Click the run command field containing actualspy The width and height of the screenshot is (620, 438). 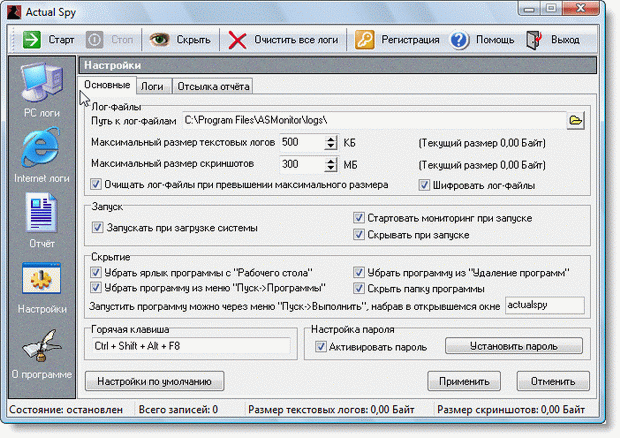(x=544, y=305)
